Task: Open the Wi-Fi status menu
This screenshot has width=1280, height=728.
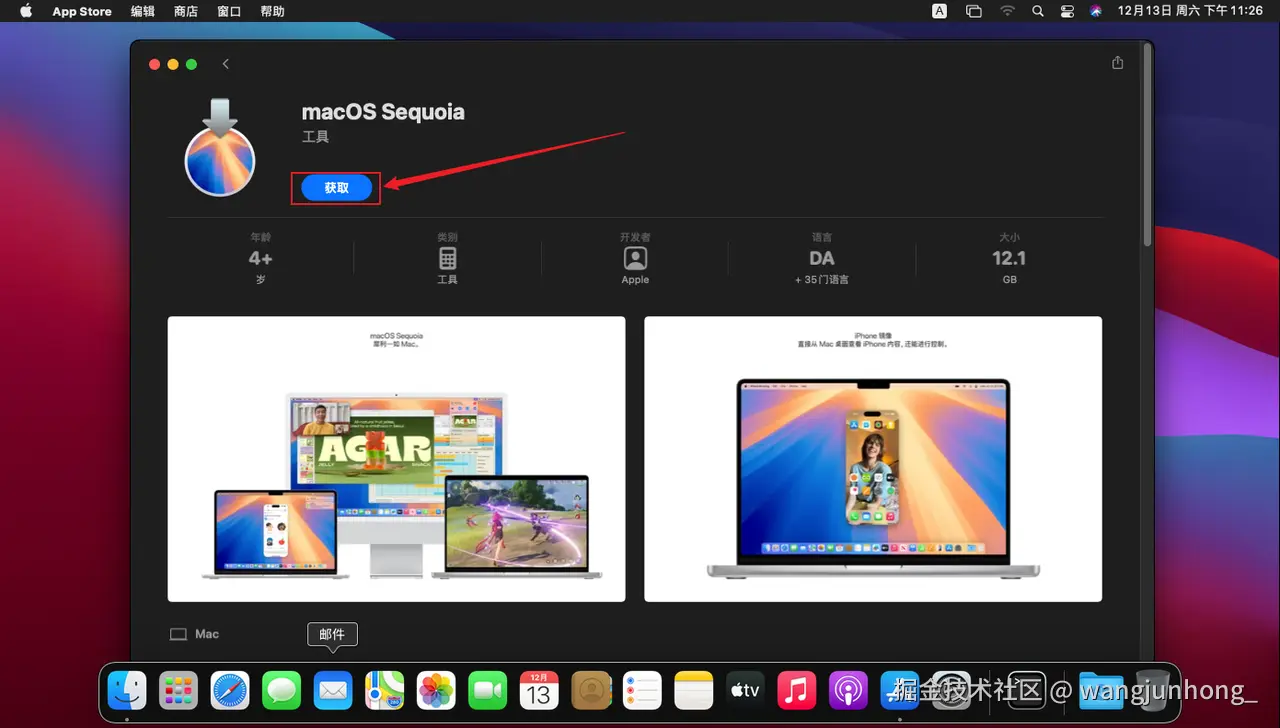Action: [x=1007, y=11]
